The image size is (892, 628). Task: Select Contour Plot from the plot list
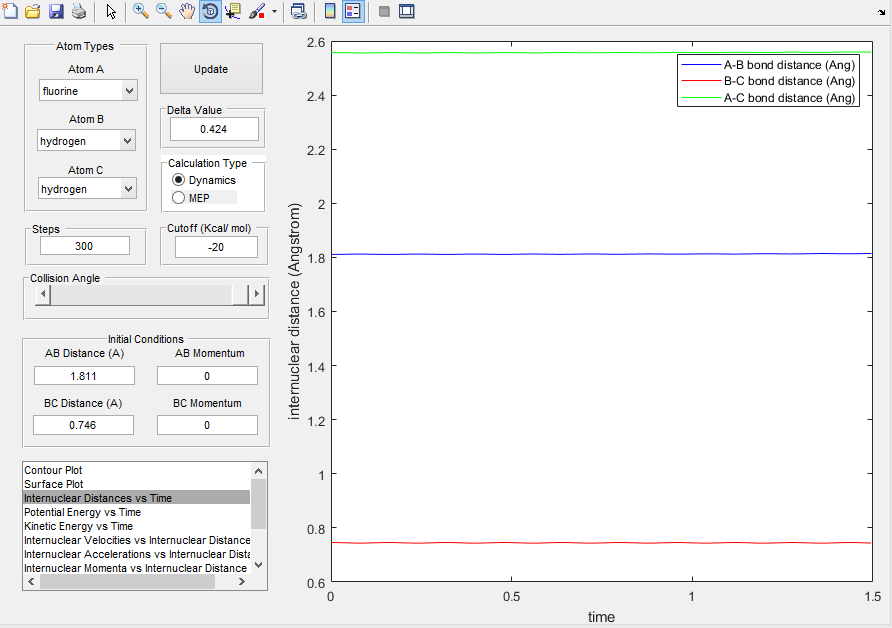pyautogui.click(x=54, y=470)
